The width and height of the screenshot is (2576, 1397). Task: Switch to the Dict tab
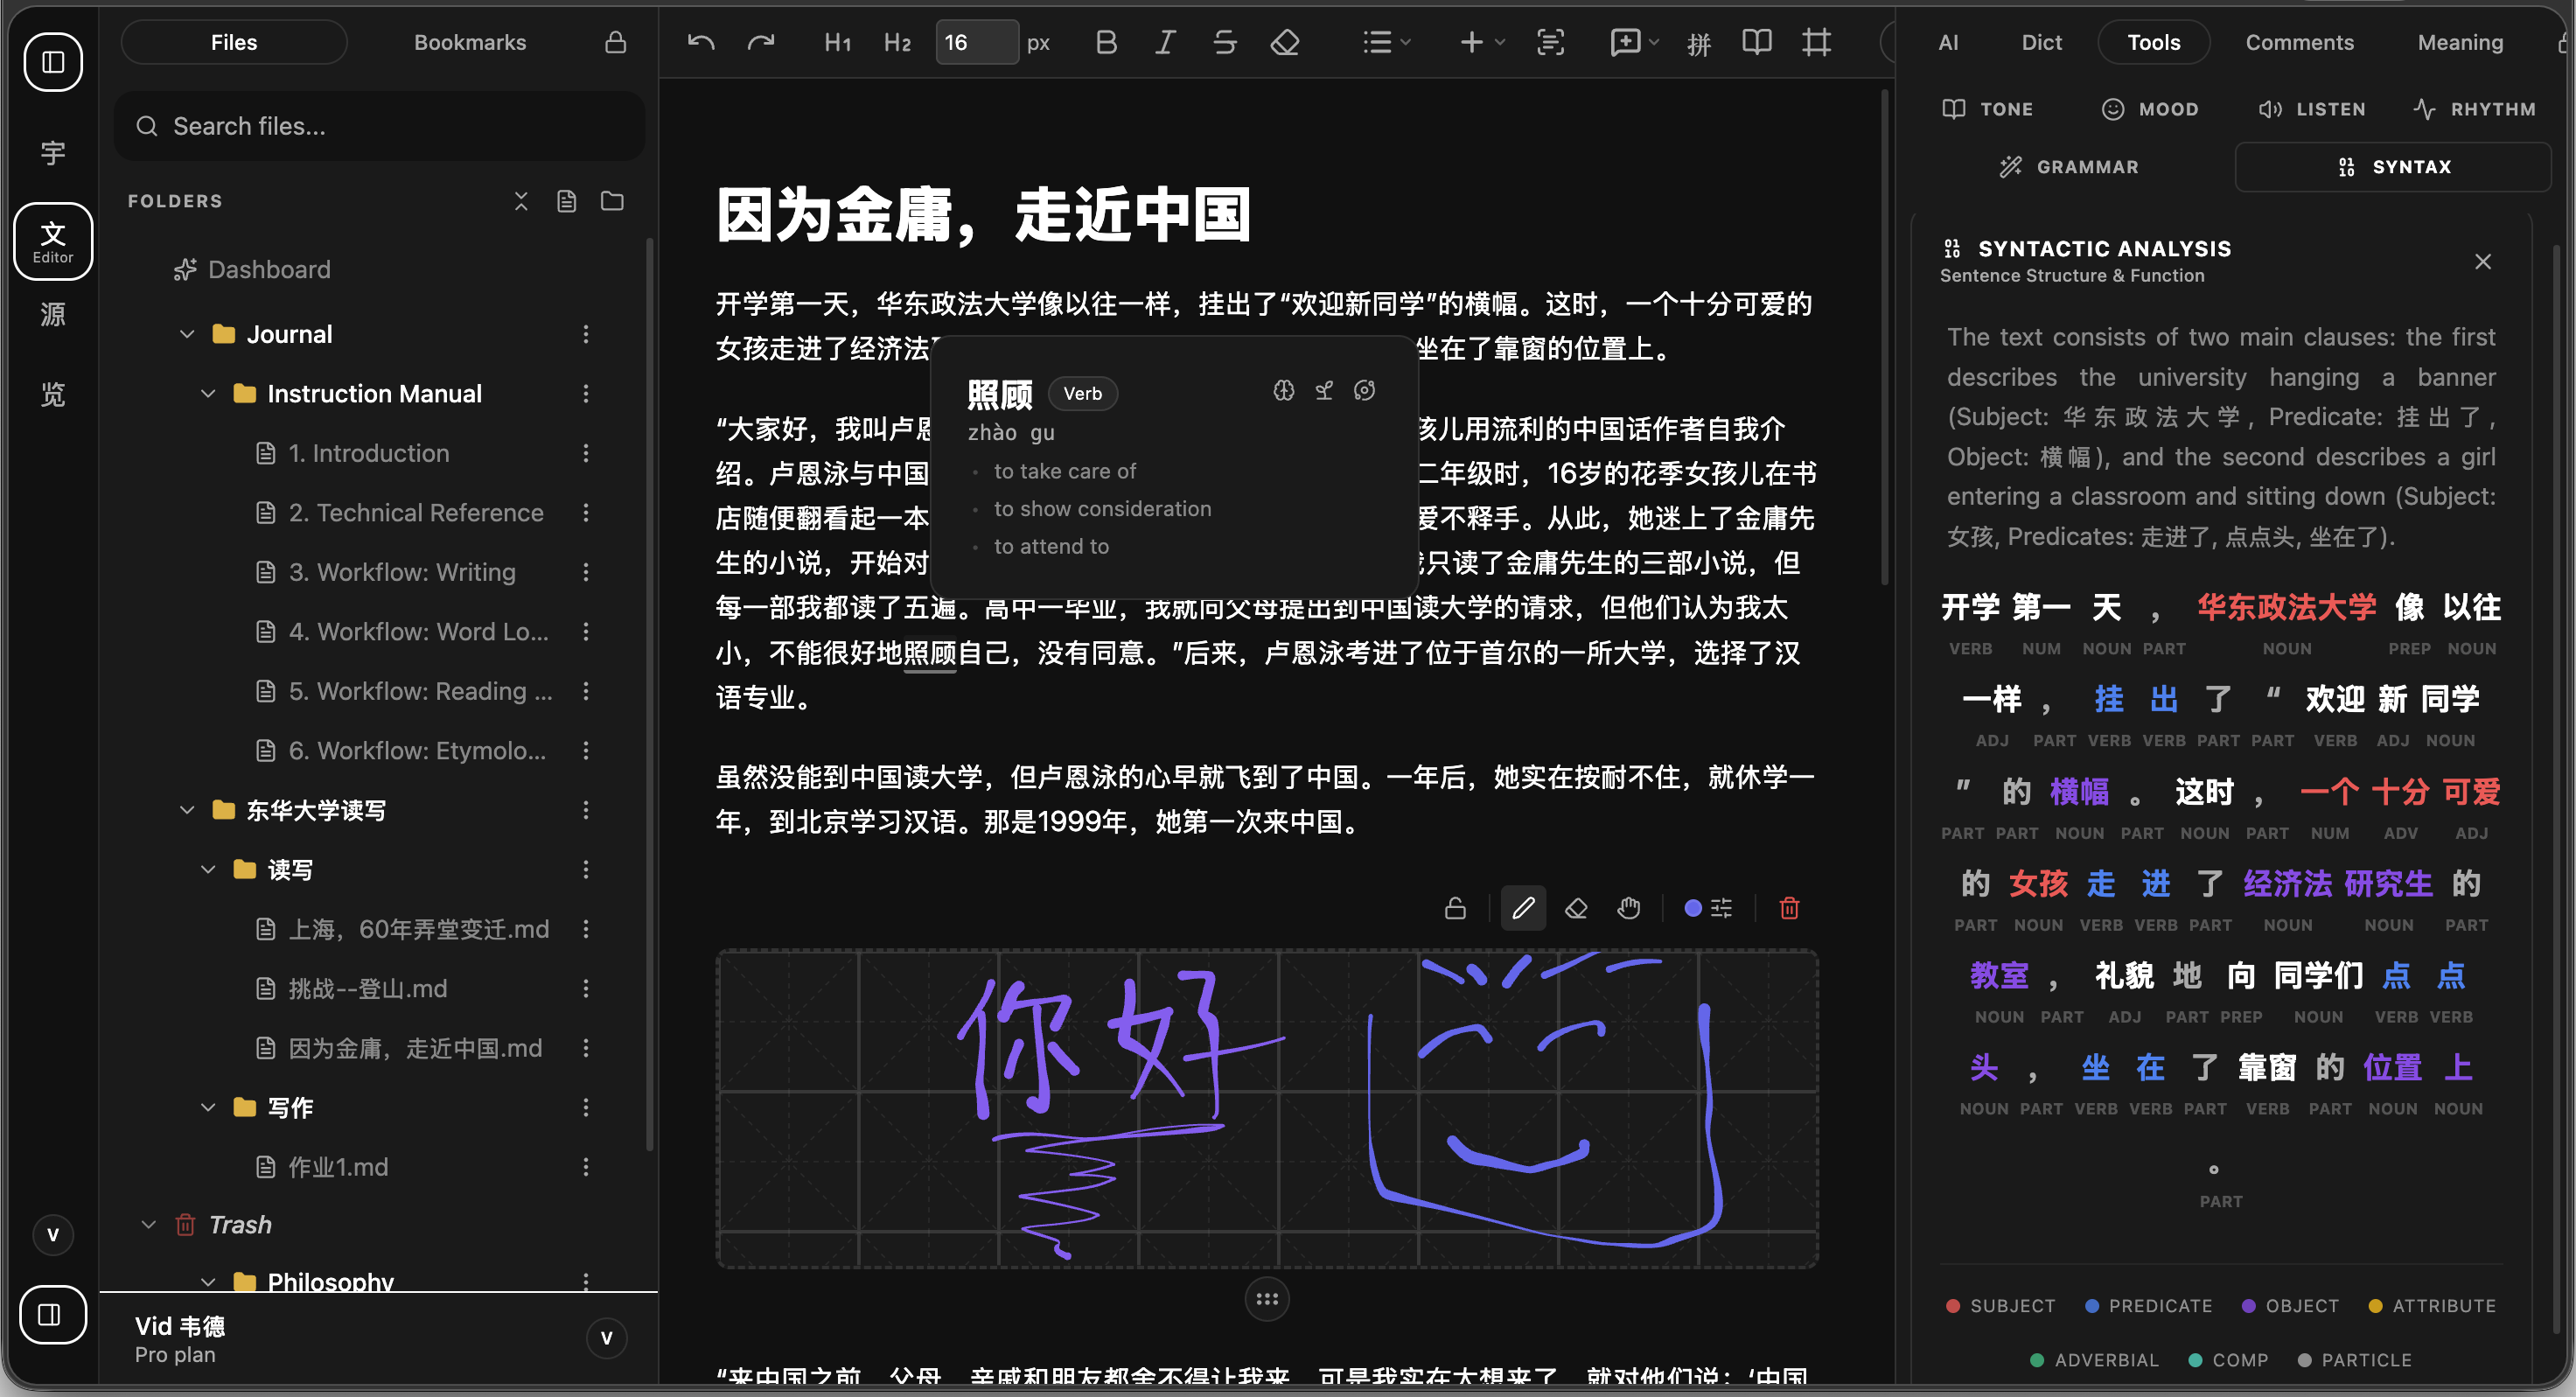(x=2041, y=42)
